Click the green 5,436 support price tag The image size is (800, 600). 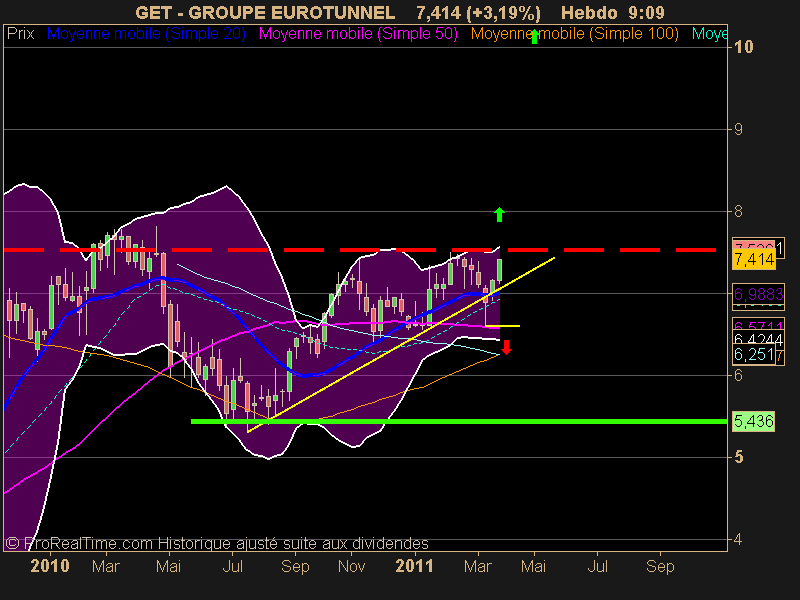(x=754, y=421)
